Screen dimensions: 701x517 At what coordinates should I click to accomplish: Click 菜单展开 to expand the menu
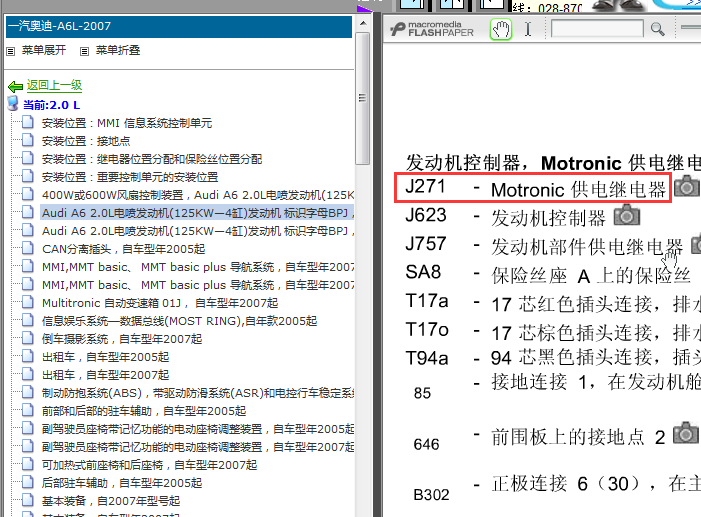44,50
